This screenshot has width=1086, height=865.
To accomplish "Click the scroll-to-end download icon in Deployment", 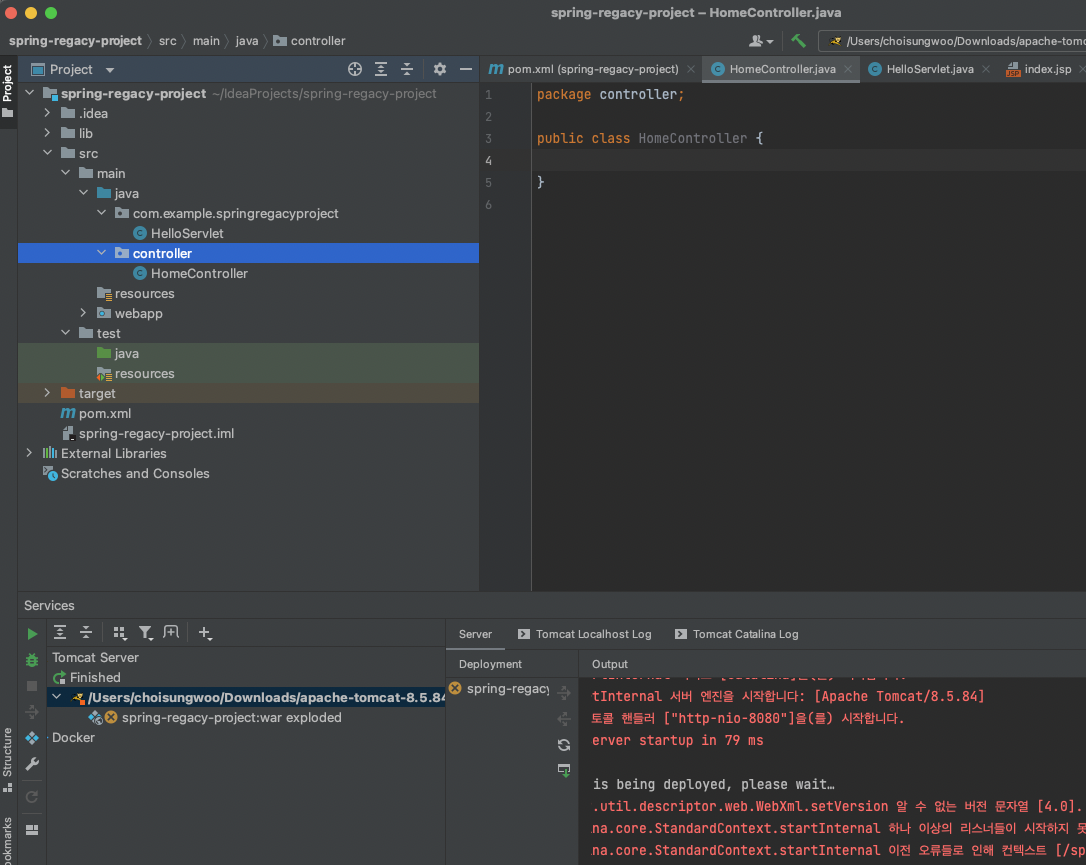I will [564, 770].
